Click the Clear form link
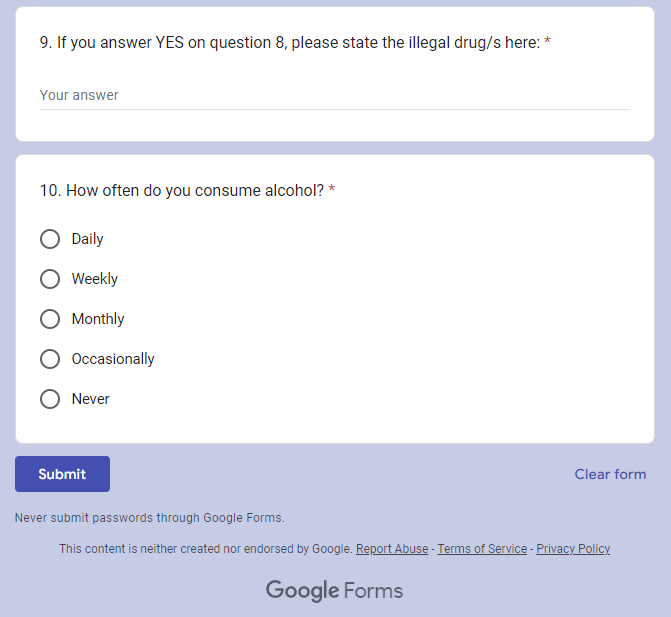Screen dimensions: 671x617 pos(610,474)
